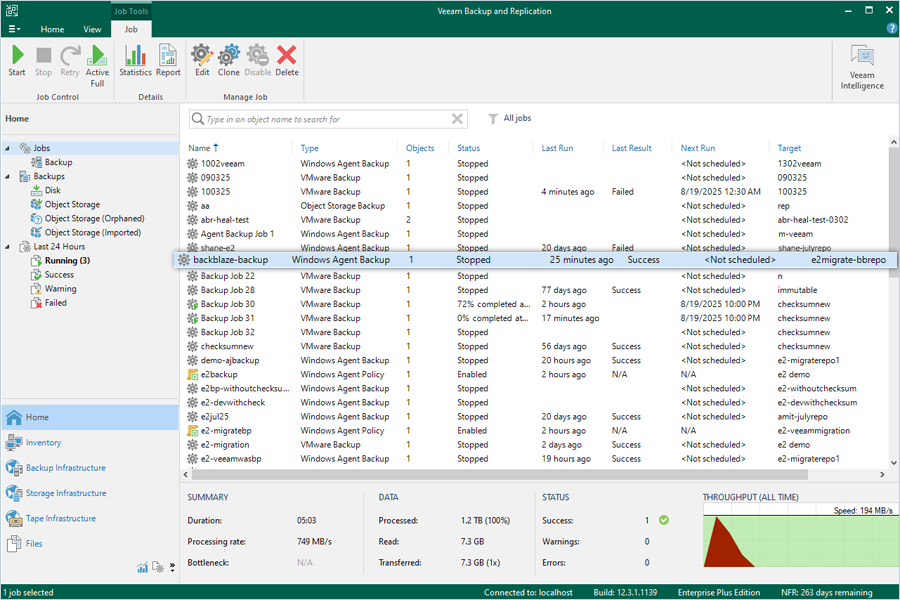The height and width of the screenshot is (600, 900).
Task: Start the selected job
Action: click(17, 61)
